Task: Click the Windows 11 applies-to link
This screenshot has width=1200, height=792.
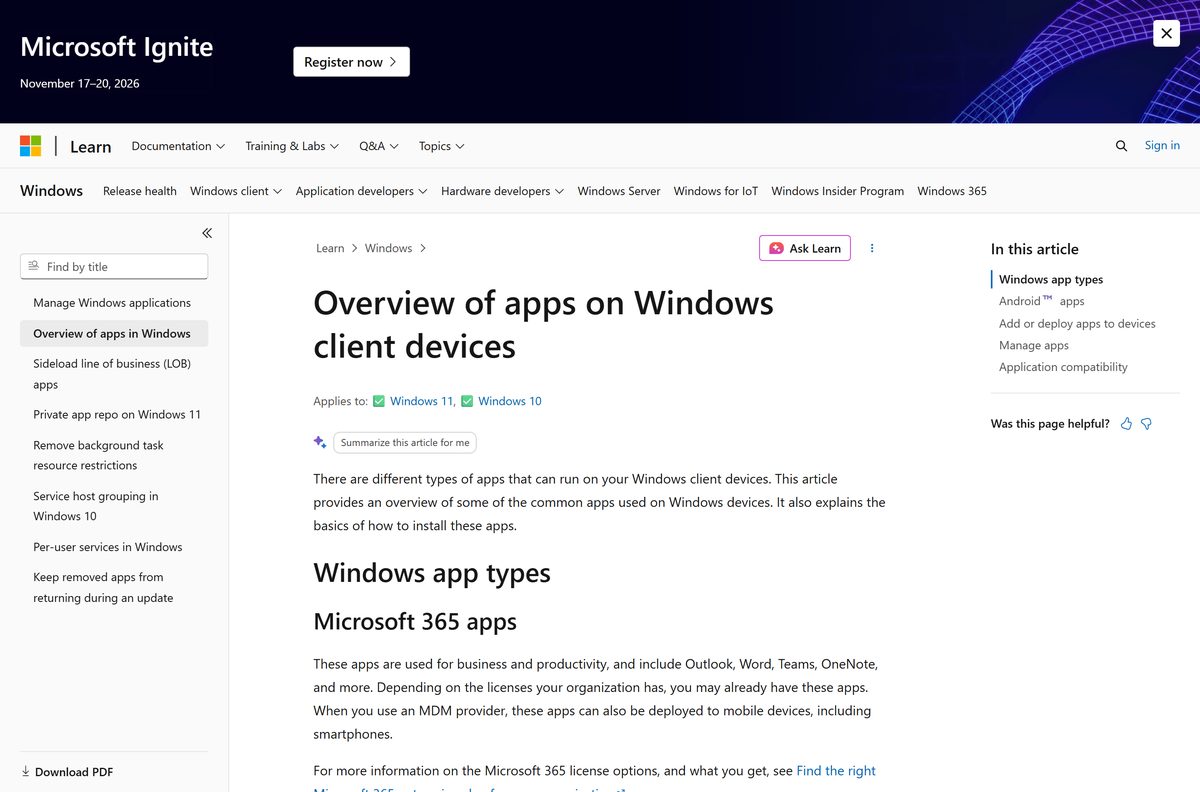Action: pos(421,401)
